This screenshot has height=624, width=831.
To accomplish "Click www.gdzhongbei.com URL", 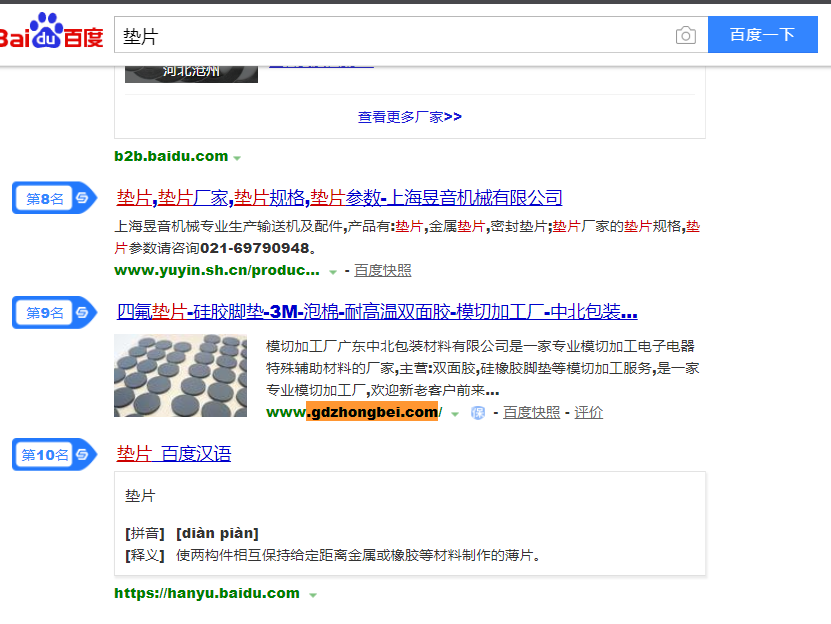I will pyautogui.click(x=354, y=412).
